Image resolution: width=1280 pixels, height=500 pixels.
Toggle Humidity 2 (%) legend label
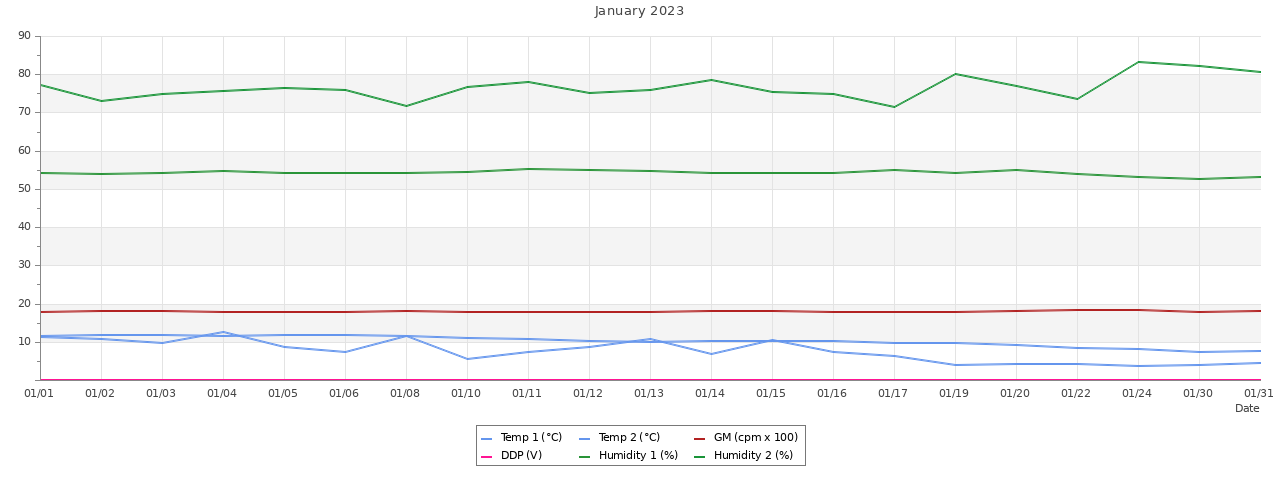pyautogui.click(x=753, y=456)
